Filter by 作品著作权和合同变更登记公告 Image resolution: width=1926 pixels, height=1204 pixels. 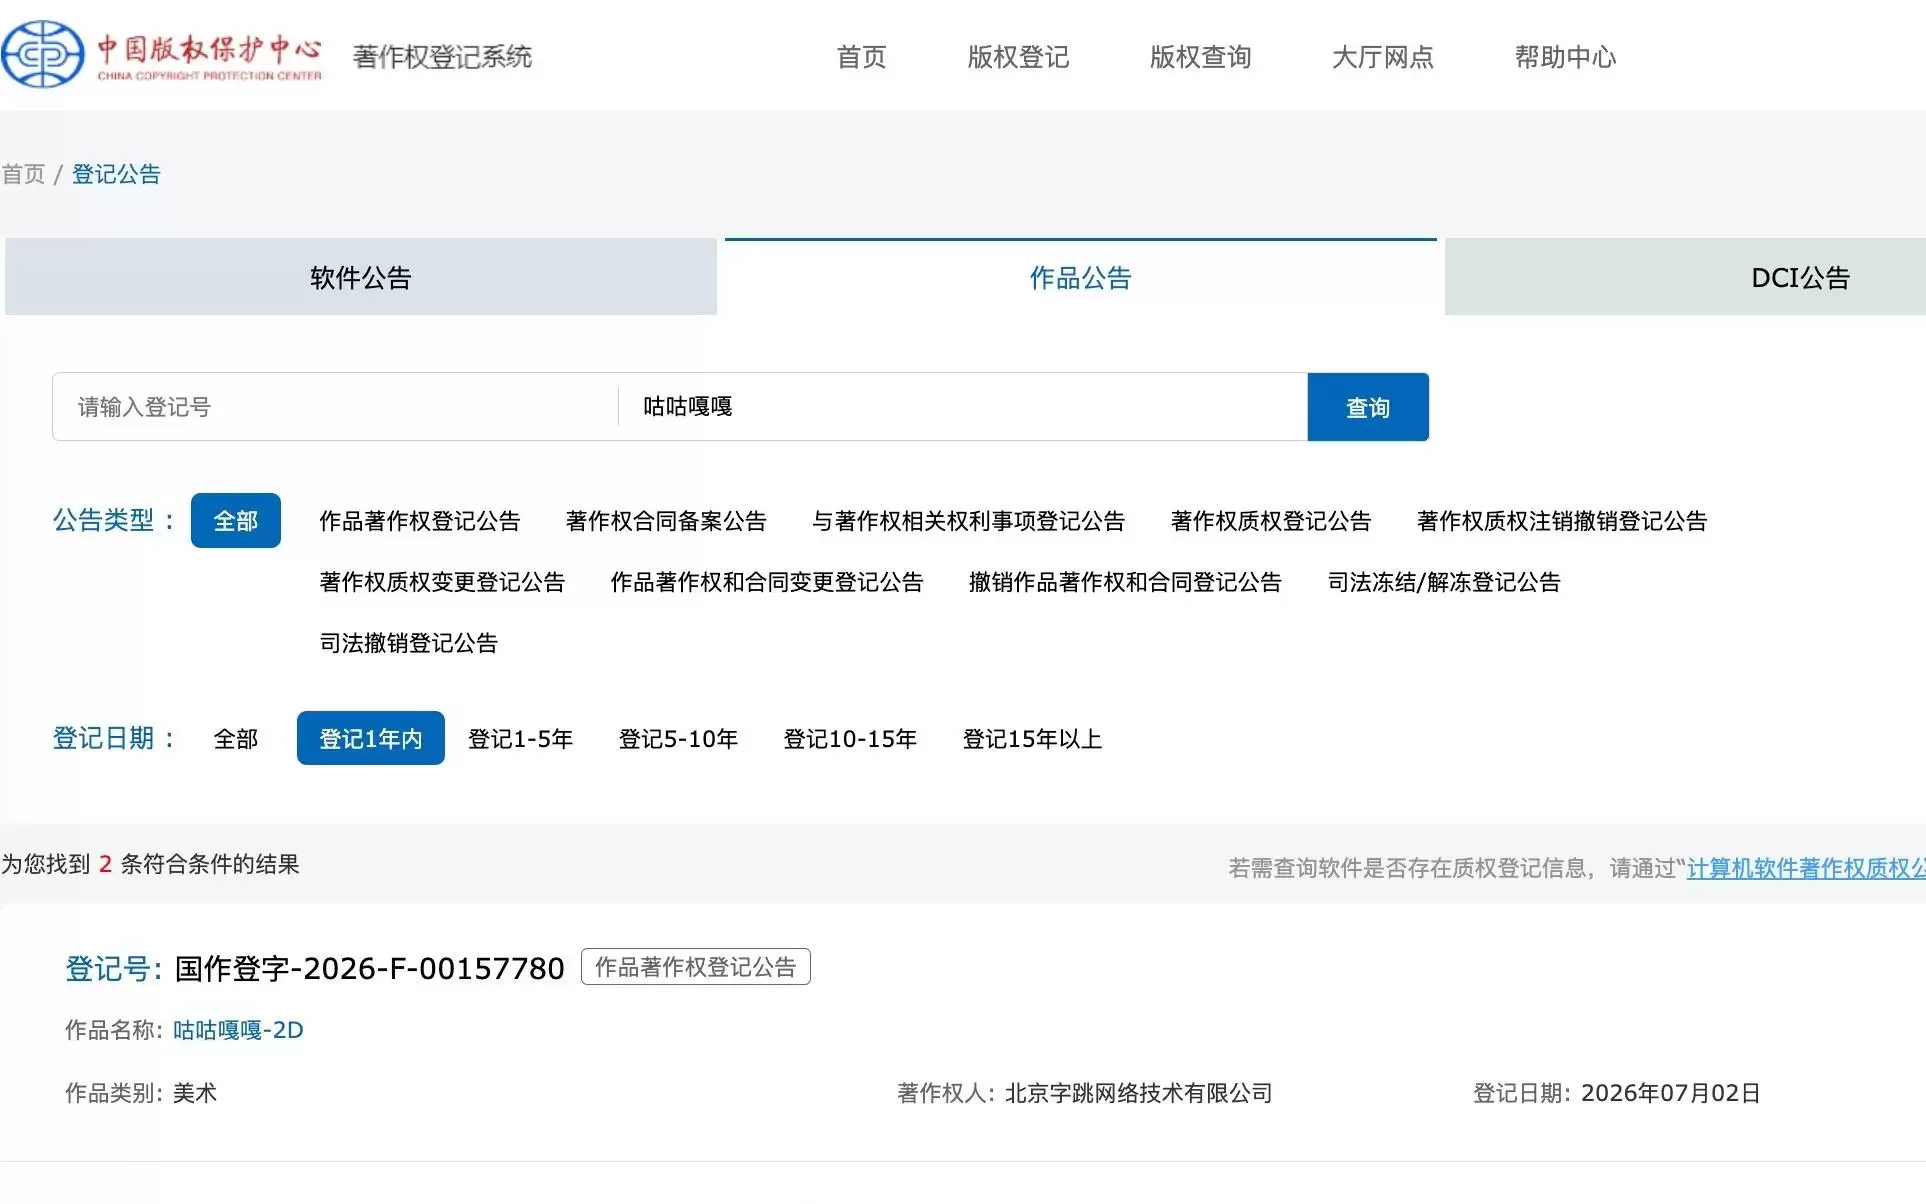pos(767,582)
